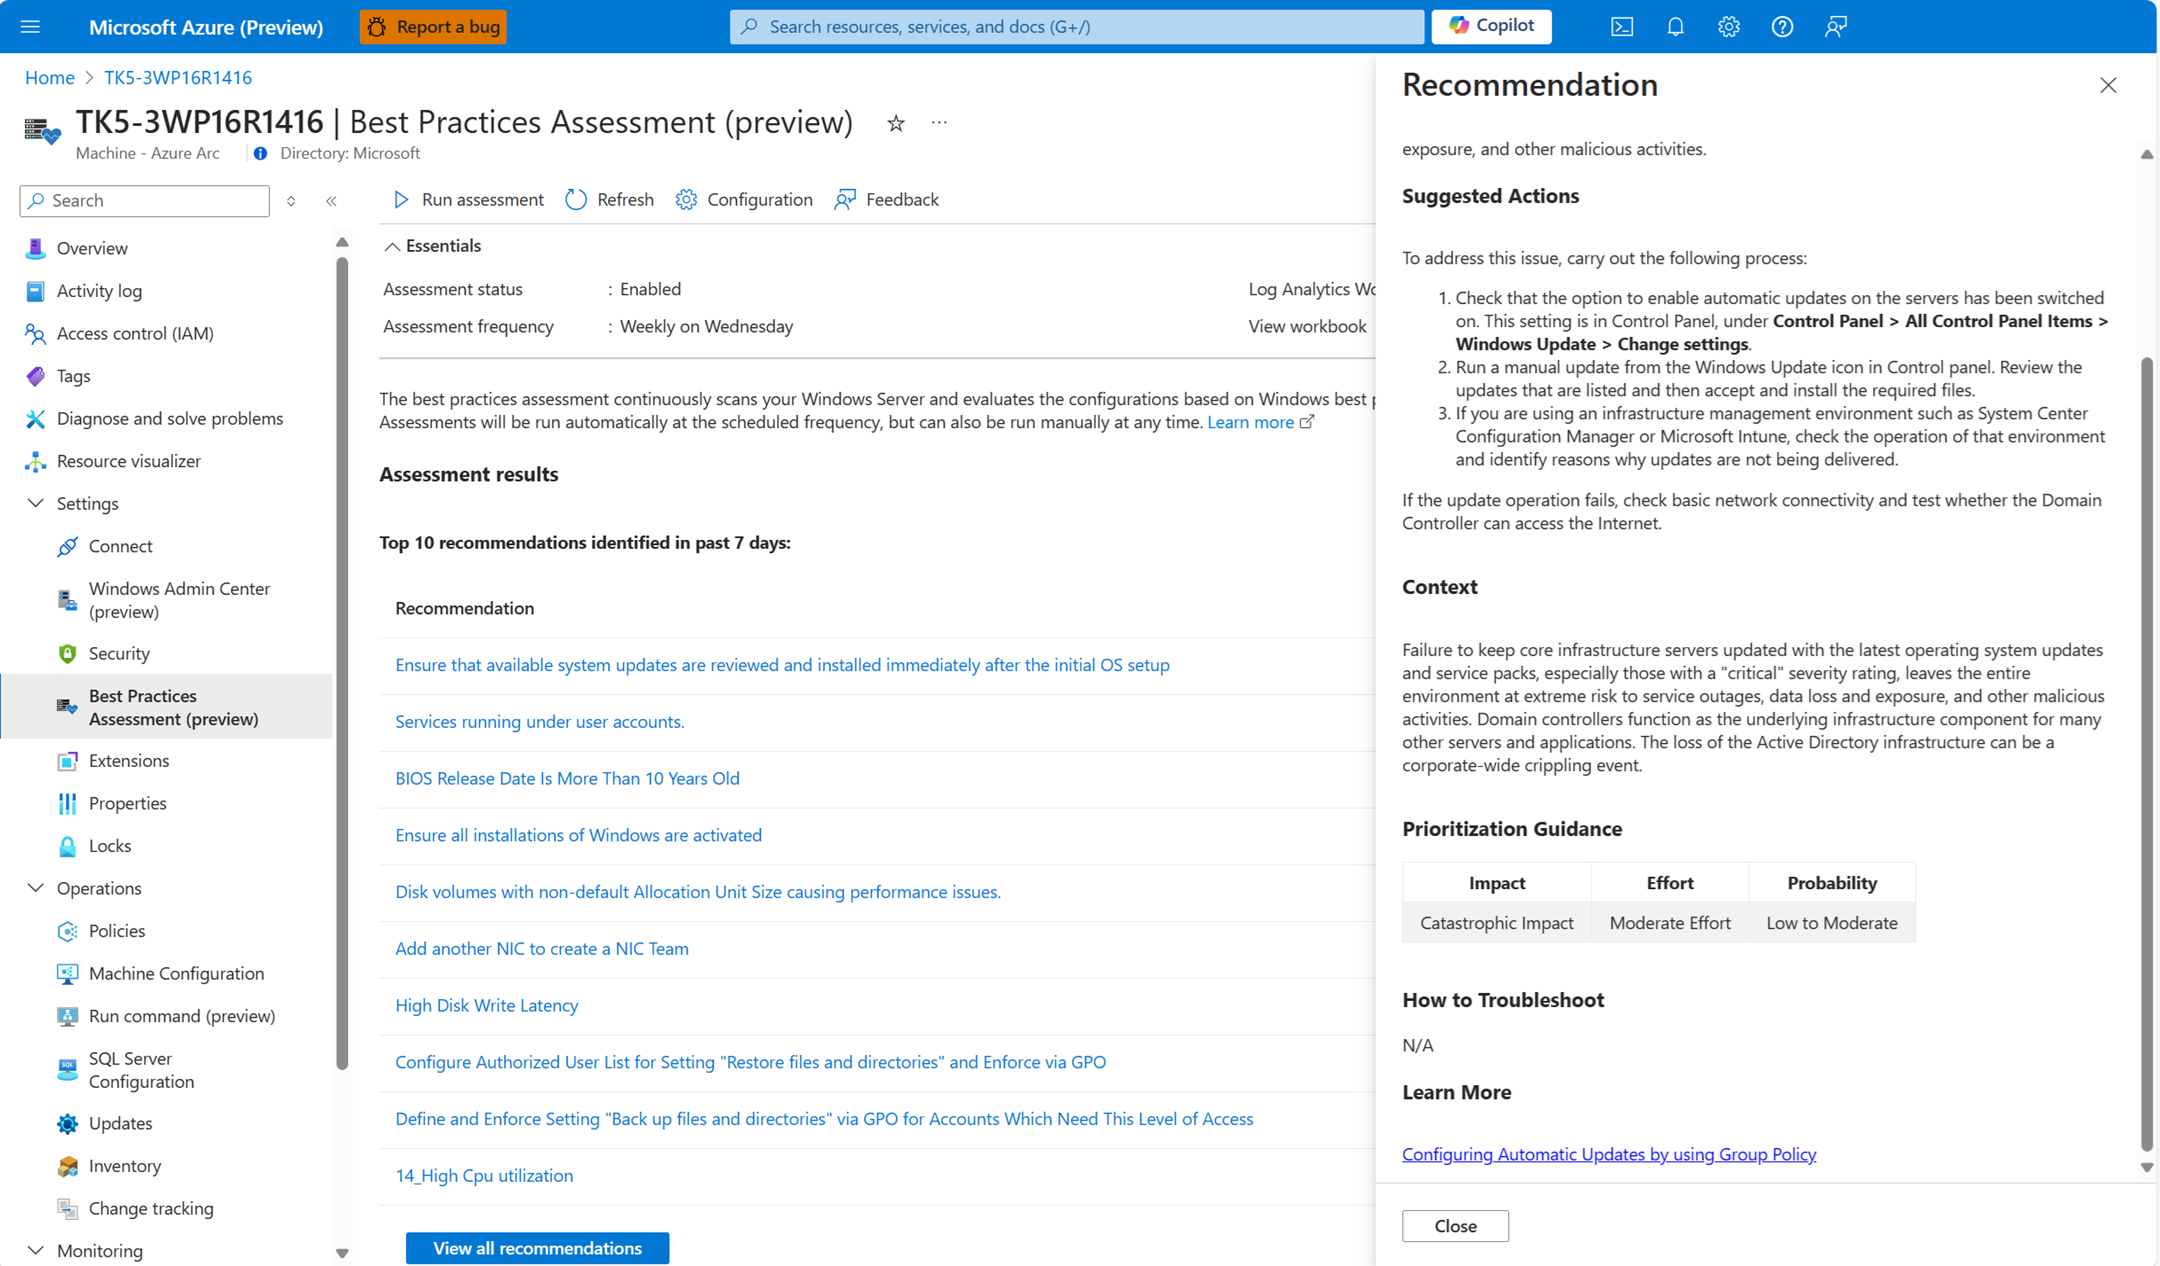
Task: Focus the global search resources field
Action: pyautogui.click(x=1077, y=27)
